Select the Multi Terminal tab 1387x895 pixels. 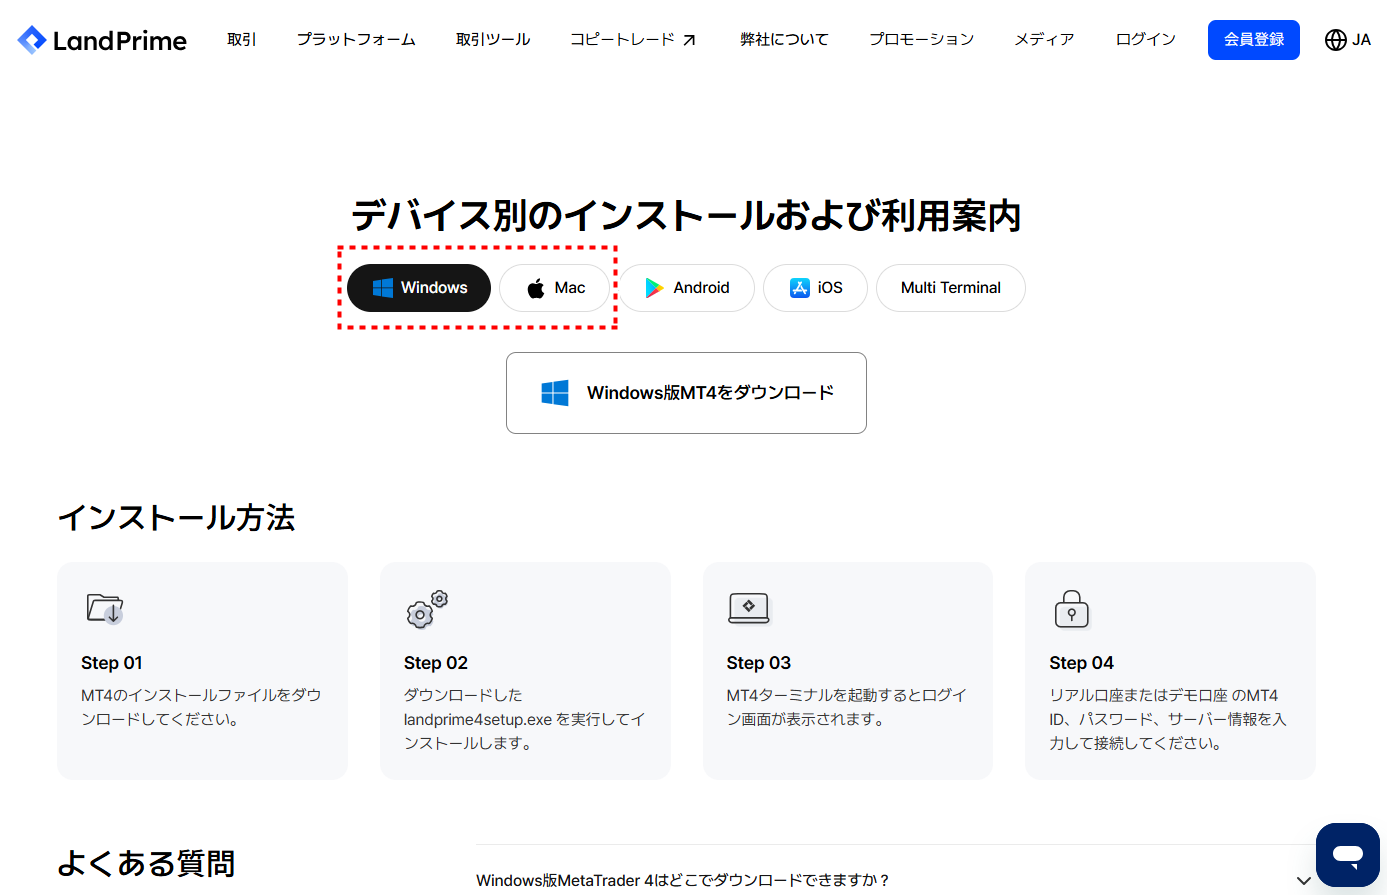tap(951, 288)
